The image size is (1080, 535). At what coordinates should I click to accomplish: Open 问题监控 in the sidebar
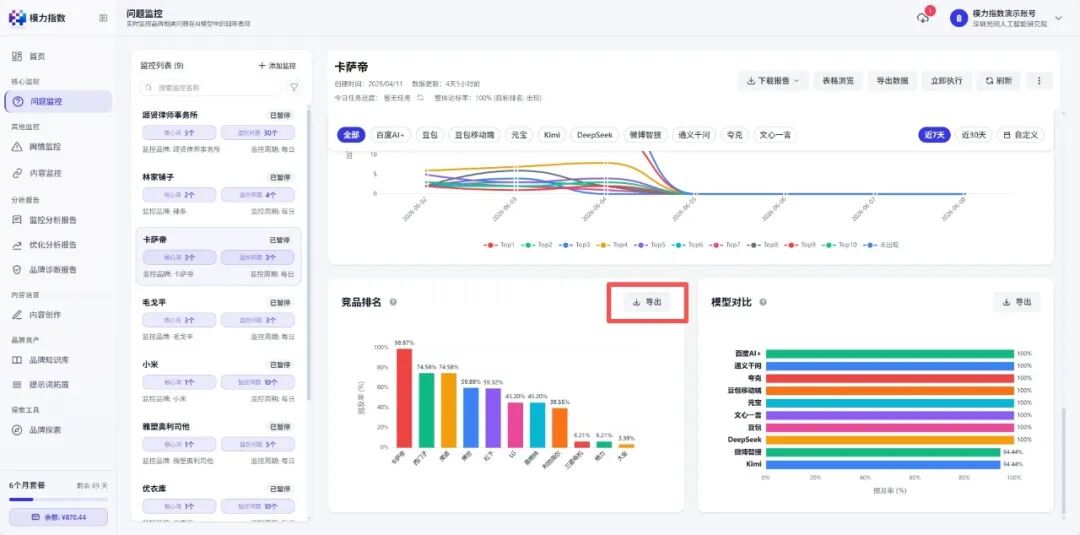click(58, 101)
